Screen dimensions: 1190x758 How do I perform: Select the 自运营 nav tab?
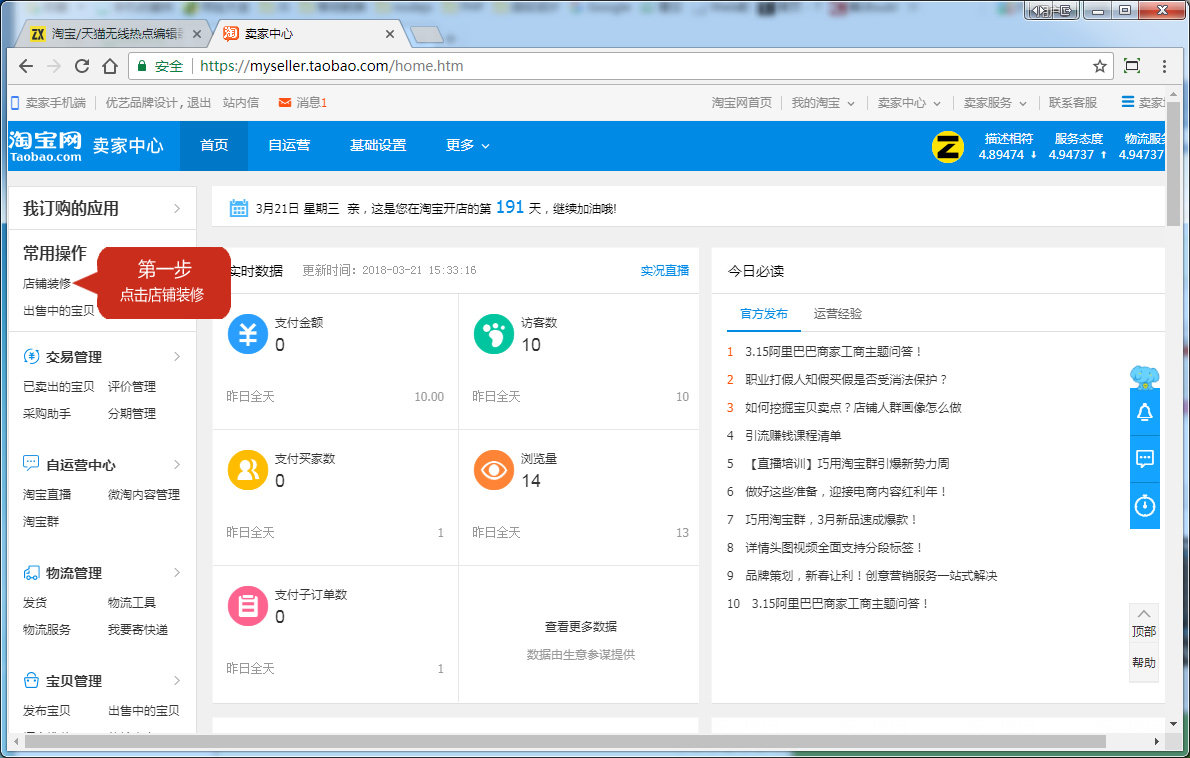pos(289,145)
